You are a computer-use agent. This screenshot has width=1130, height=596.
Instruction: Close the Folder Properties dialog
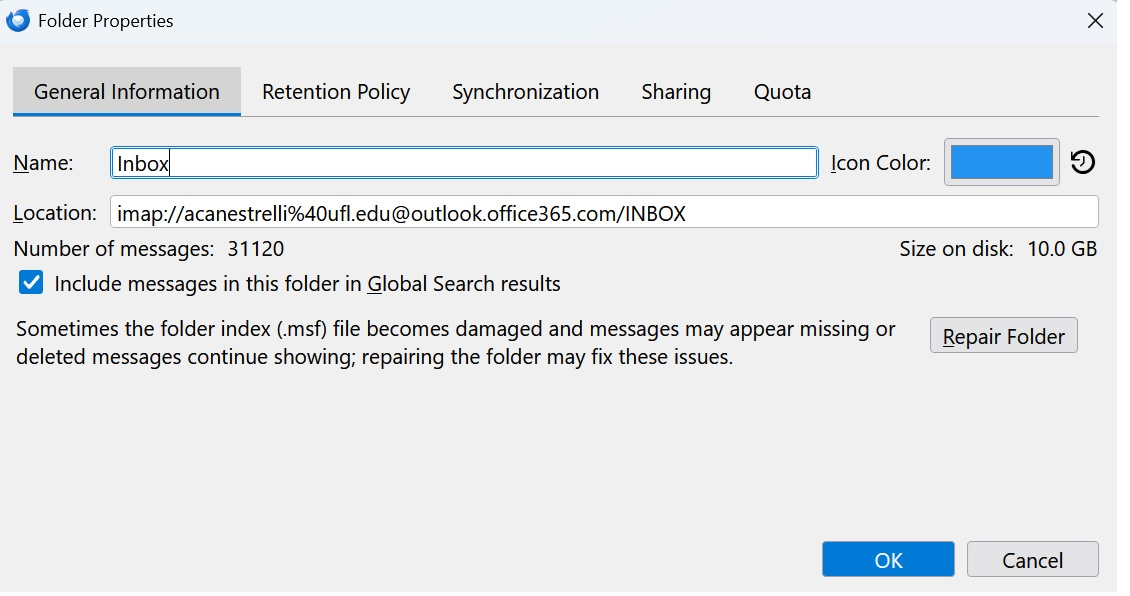pos(1096,20)
